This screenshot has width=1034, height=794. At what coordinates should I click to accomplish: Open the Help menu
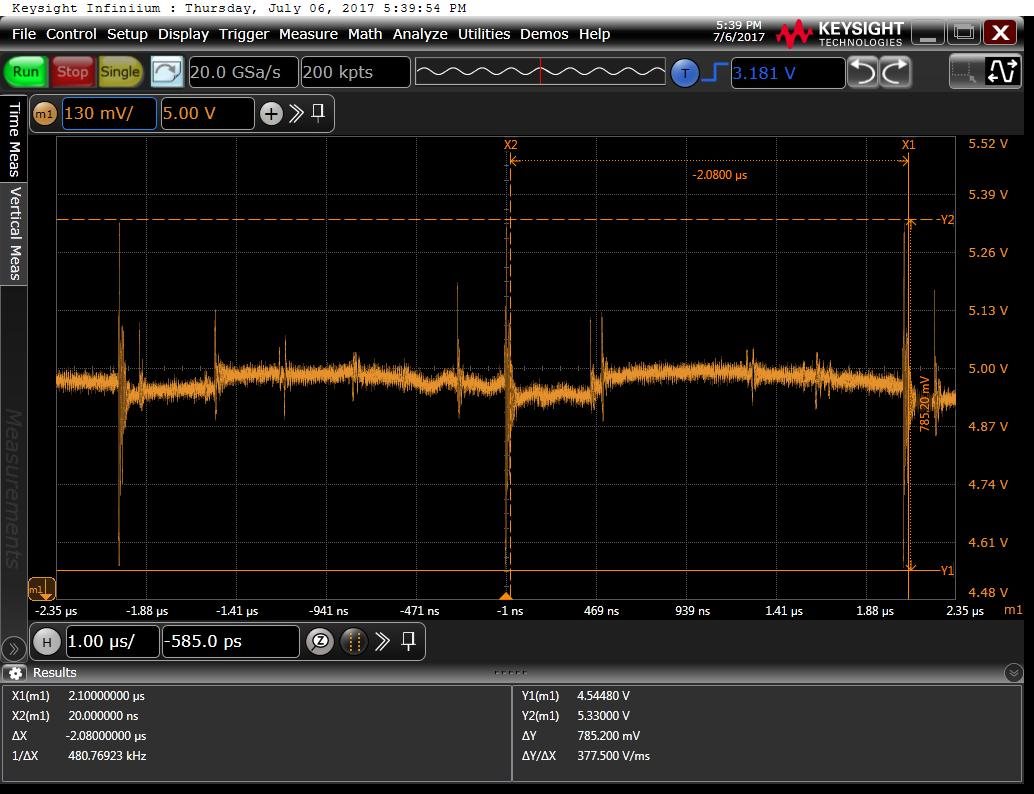594,34
